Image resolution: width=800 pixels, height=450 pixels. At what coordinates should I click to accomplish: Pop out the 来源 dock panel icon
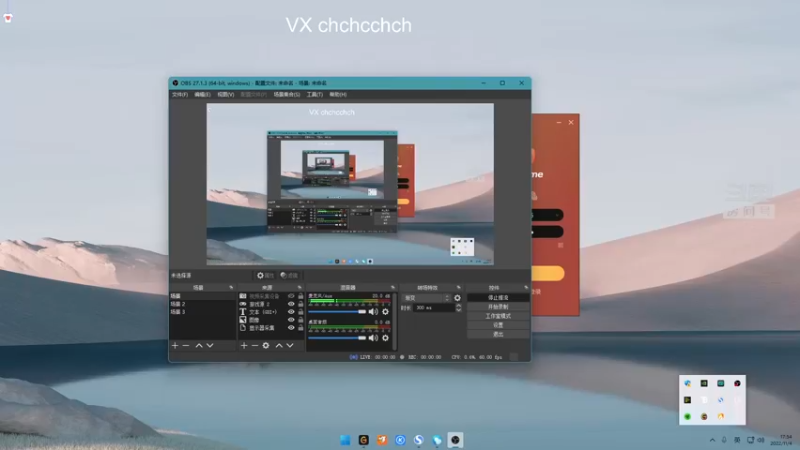click(299, 288)
